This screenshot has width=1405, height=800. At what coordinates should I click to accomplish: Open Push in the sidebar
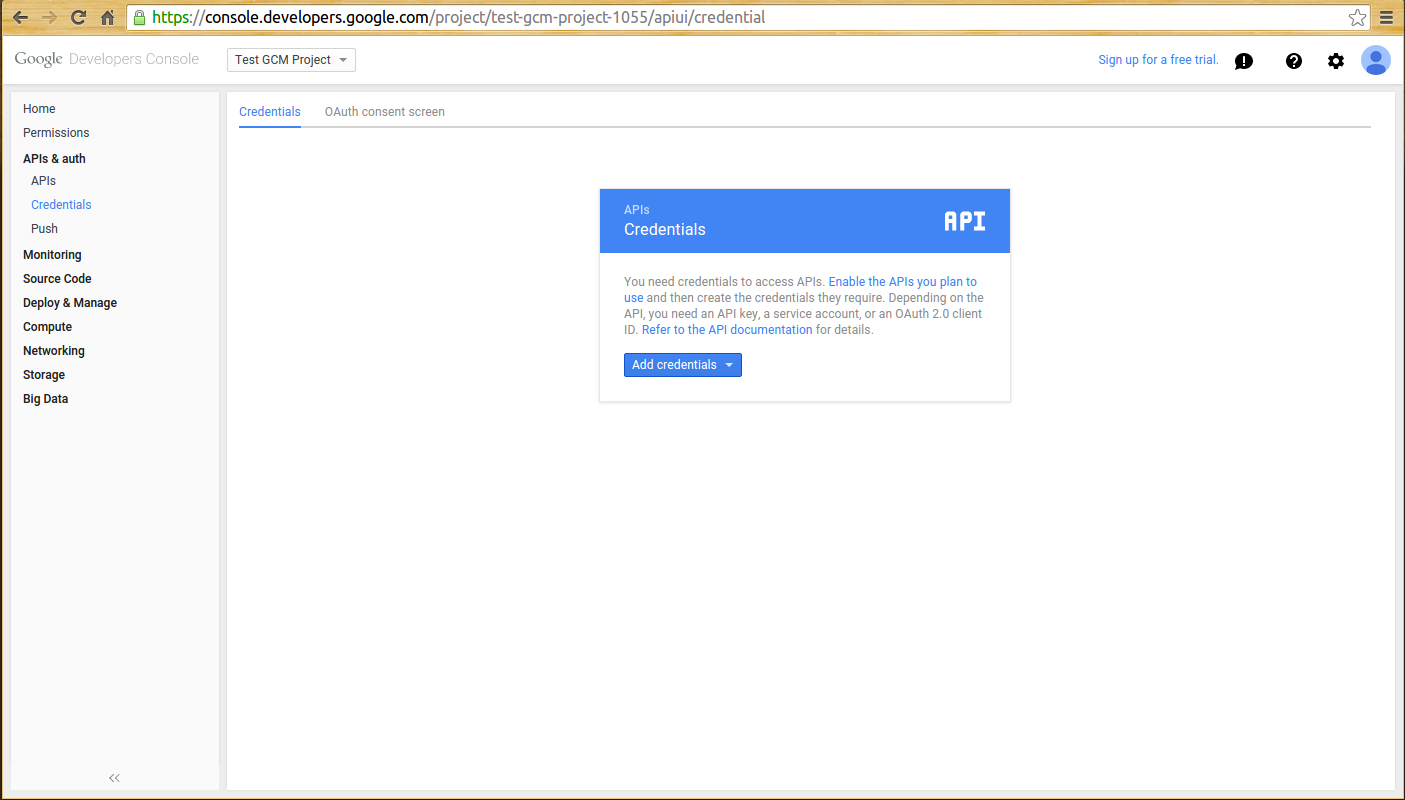click(44, 229)
